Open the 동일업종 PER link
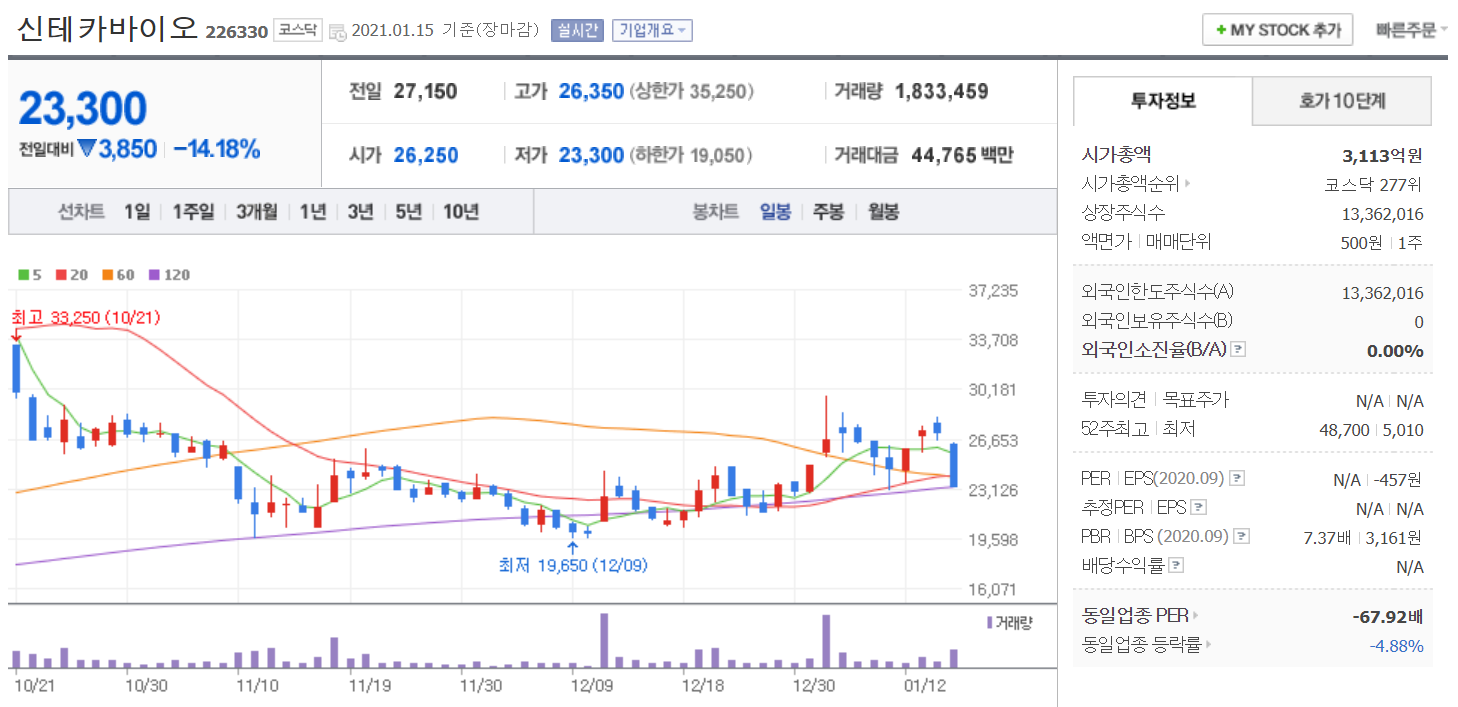 [x=1139, y=615]
